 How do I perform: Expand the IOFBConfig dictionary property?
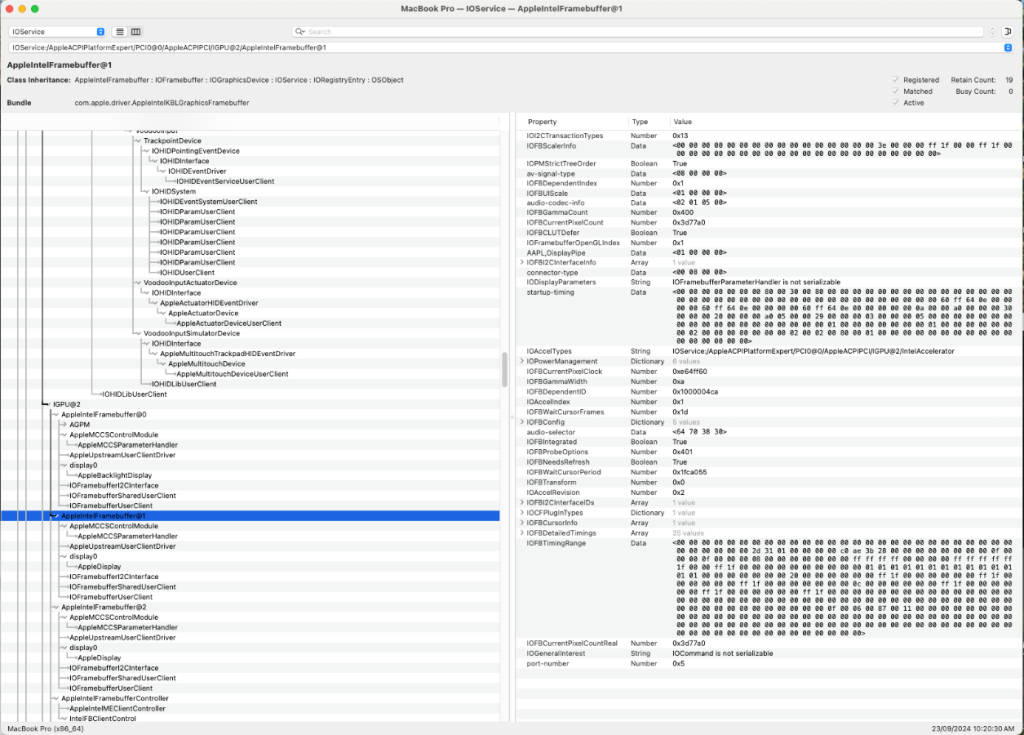click(522, 422)
